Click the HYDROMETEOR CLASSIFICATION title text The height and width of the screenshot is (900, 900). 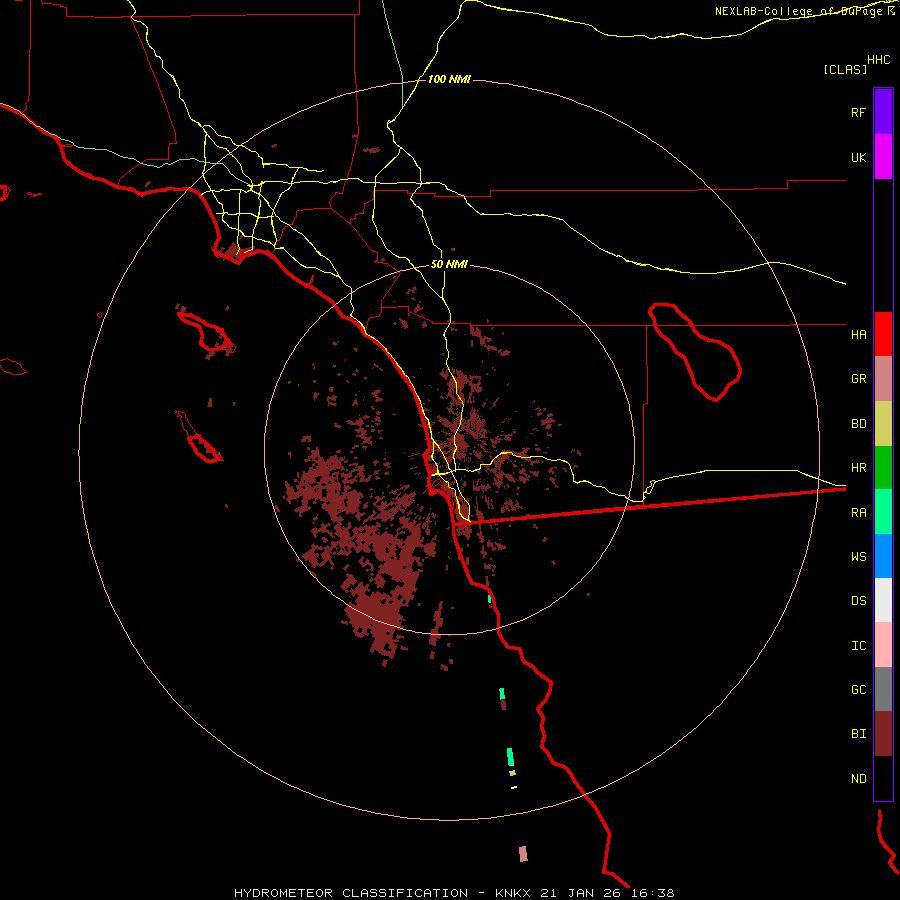click(x=351, y=893)
